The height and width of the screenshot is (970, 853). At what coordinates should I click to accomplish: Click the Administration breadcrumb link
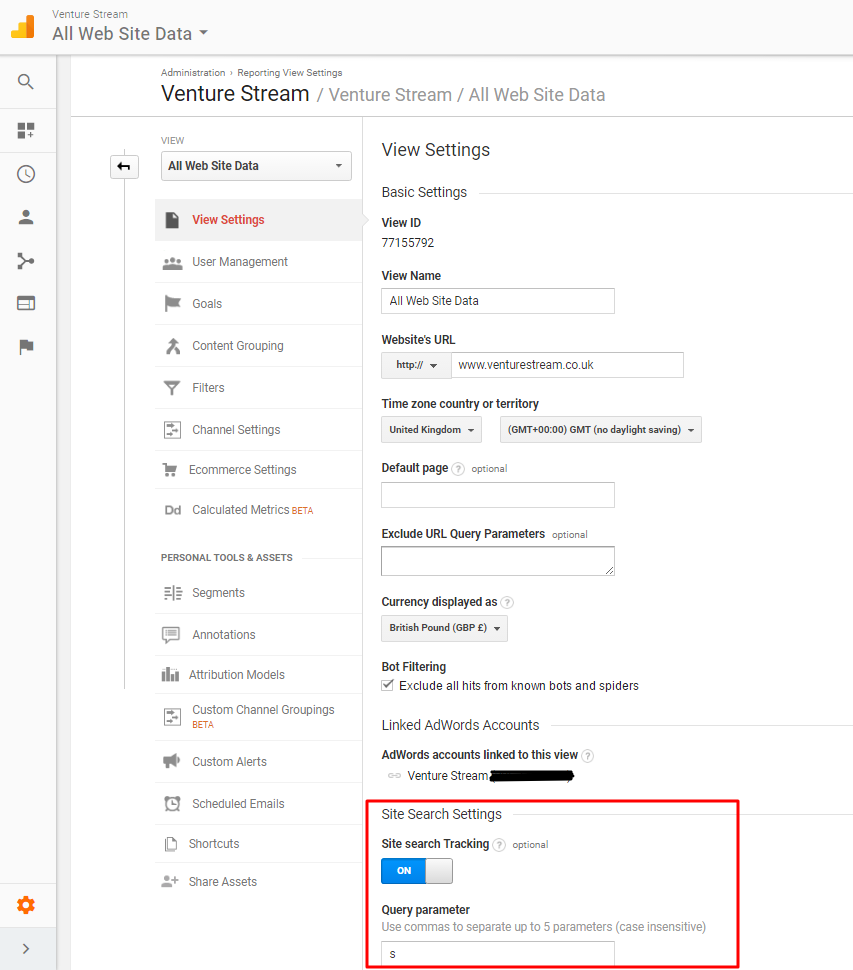[x=193, y=73]
